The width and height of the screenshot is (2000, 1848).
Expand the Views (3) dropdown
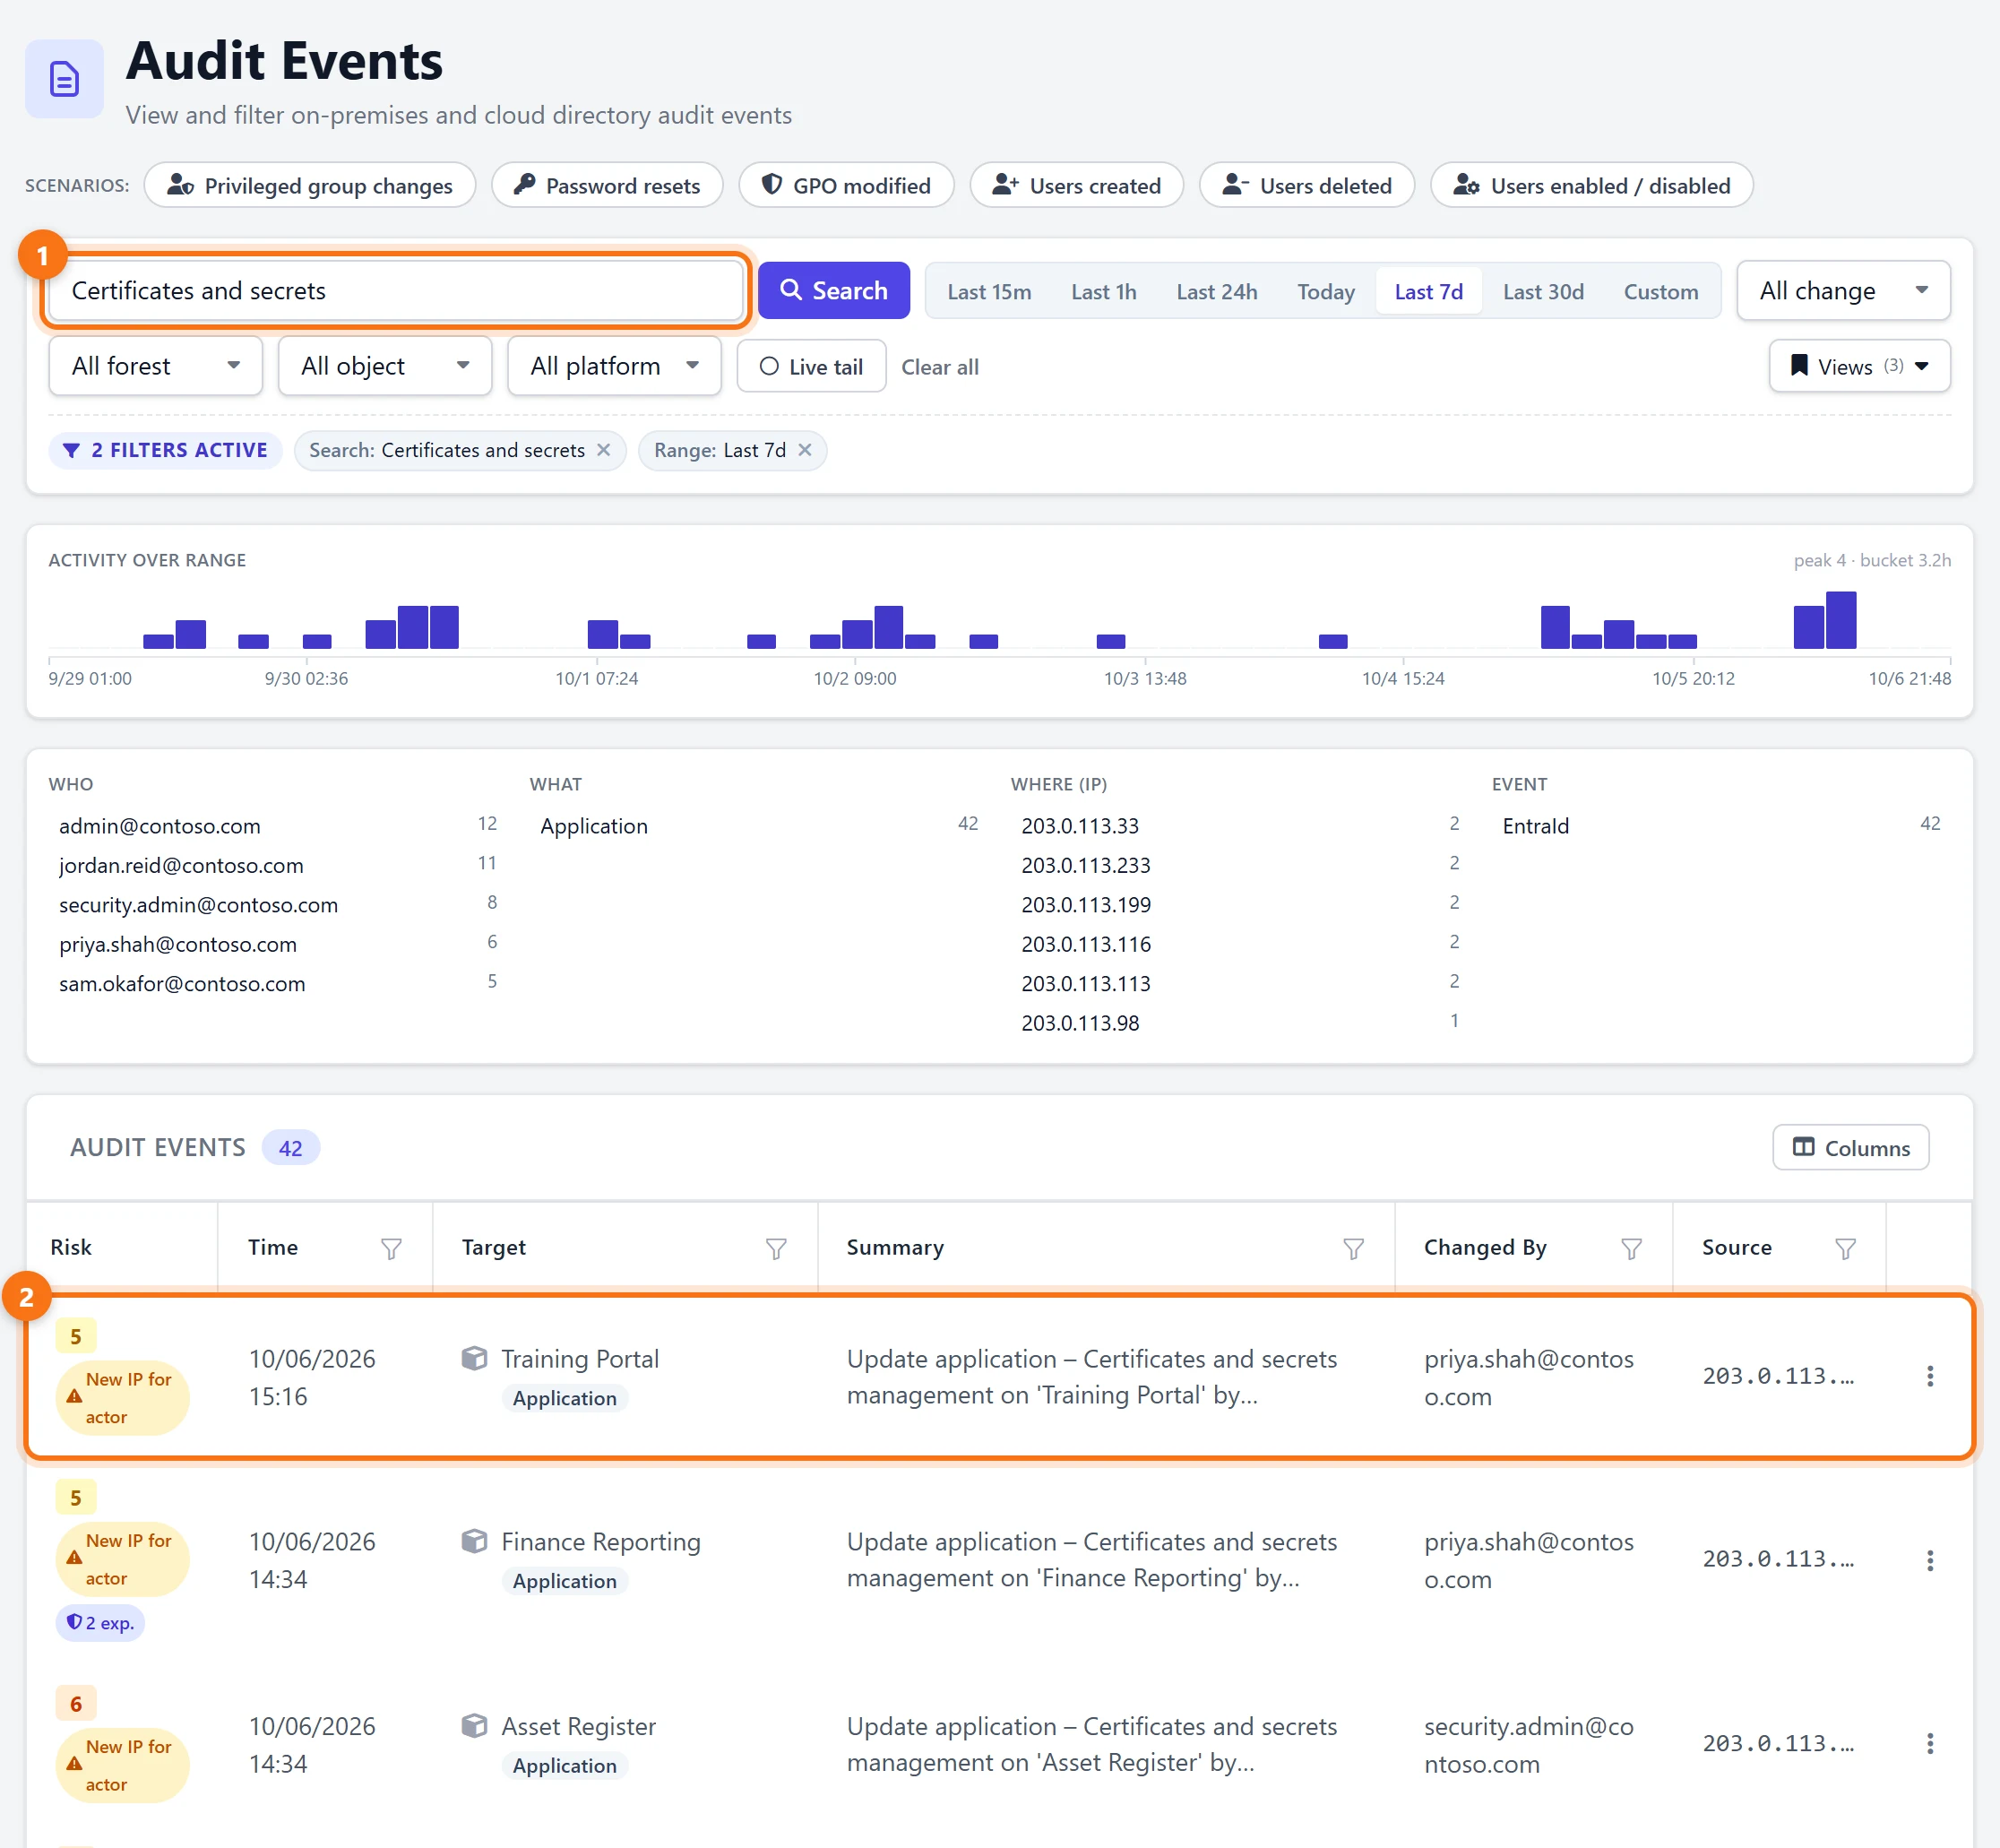click(1859, 366)
